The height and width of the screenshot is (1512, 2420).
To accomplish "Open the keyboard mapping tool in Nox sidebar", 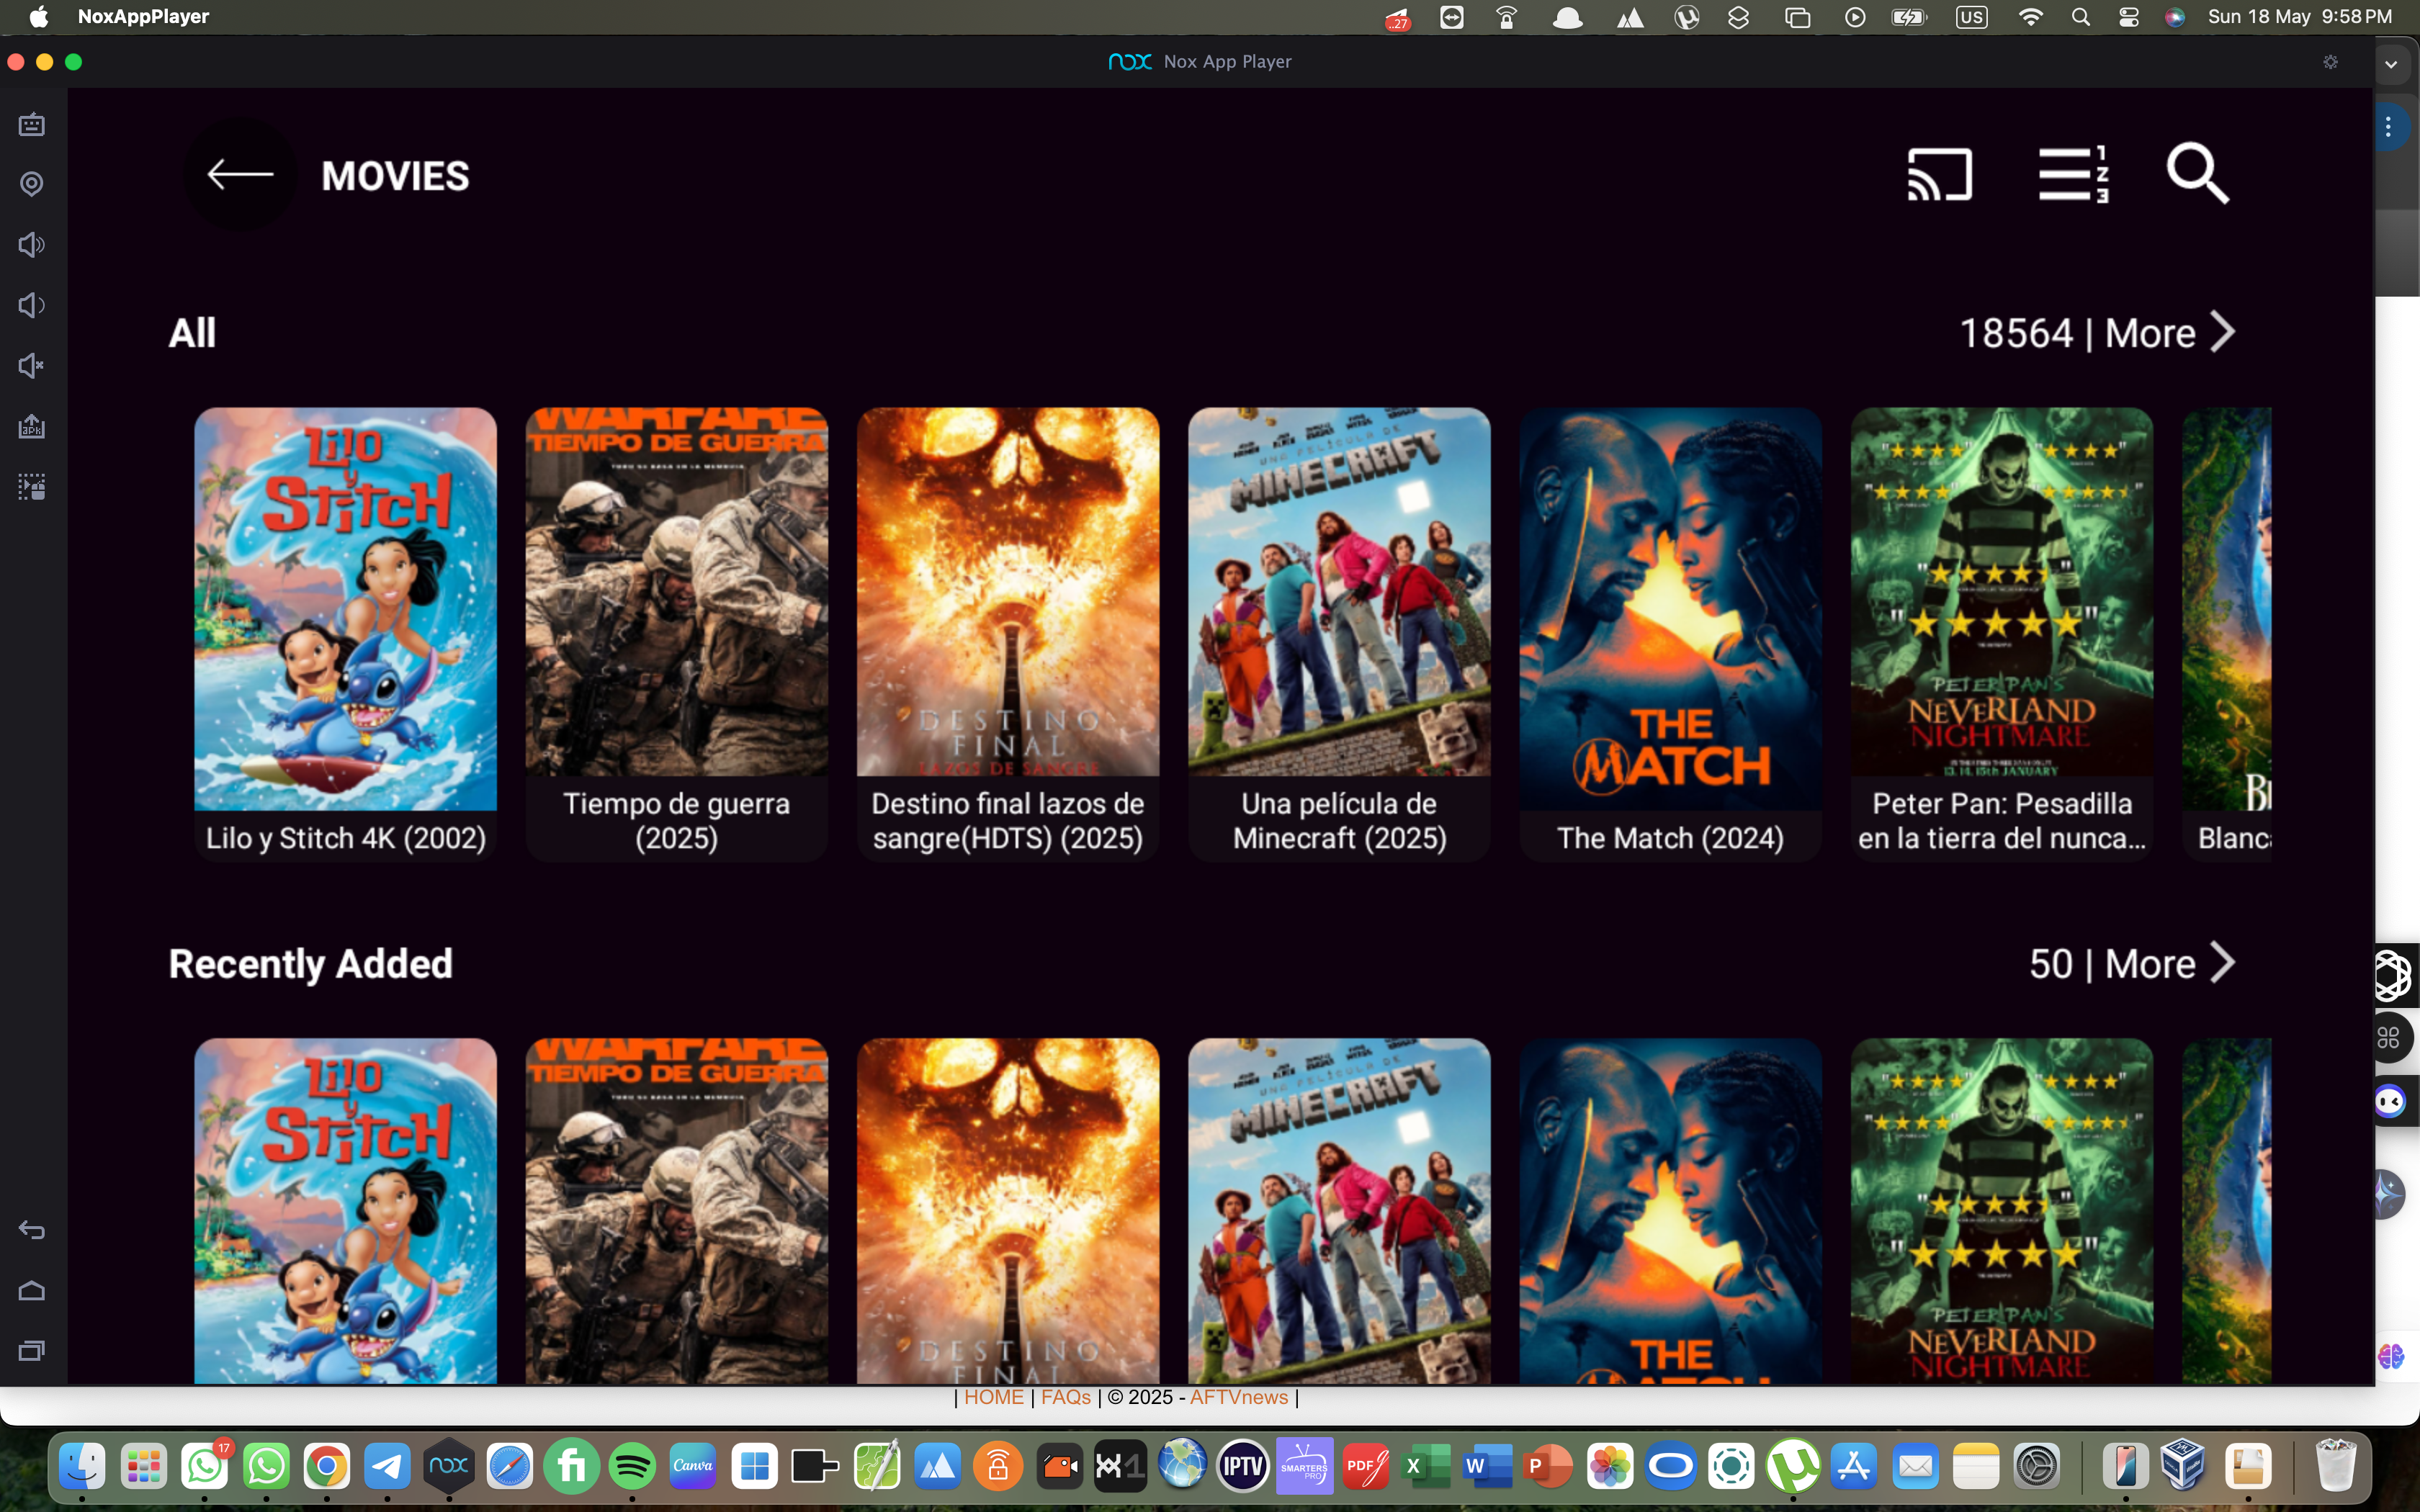I will pyautogui.click(x=31, y=124).
